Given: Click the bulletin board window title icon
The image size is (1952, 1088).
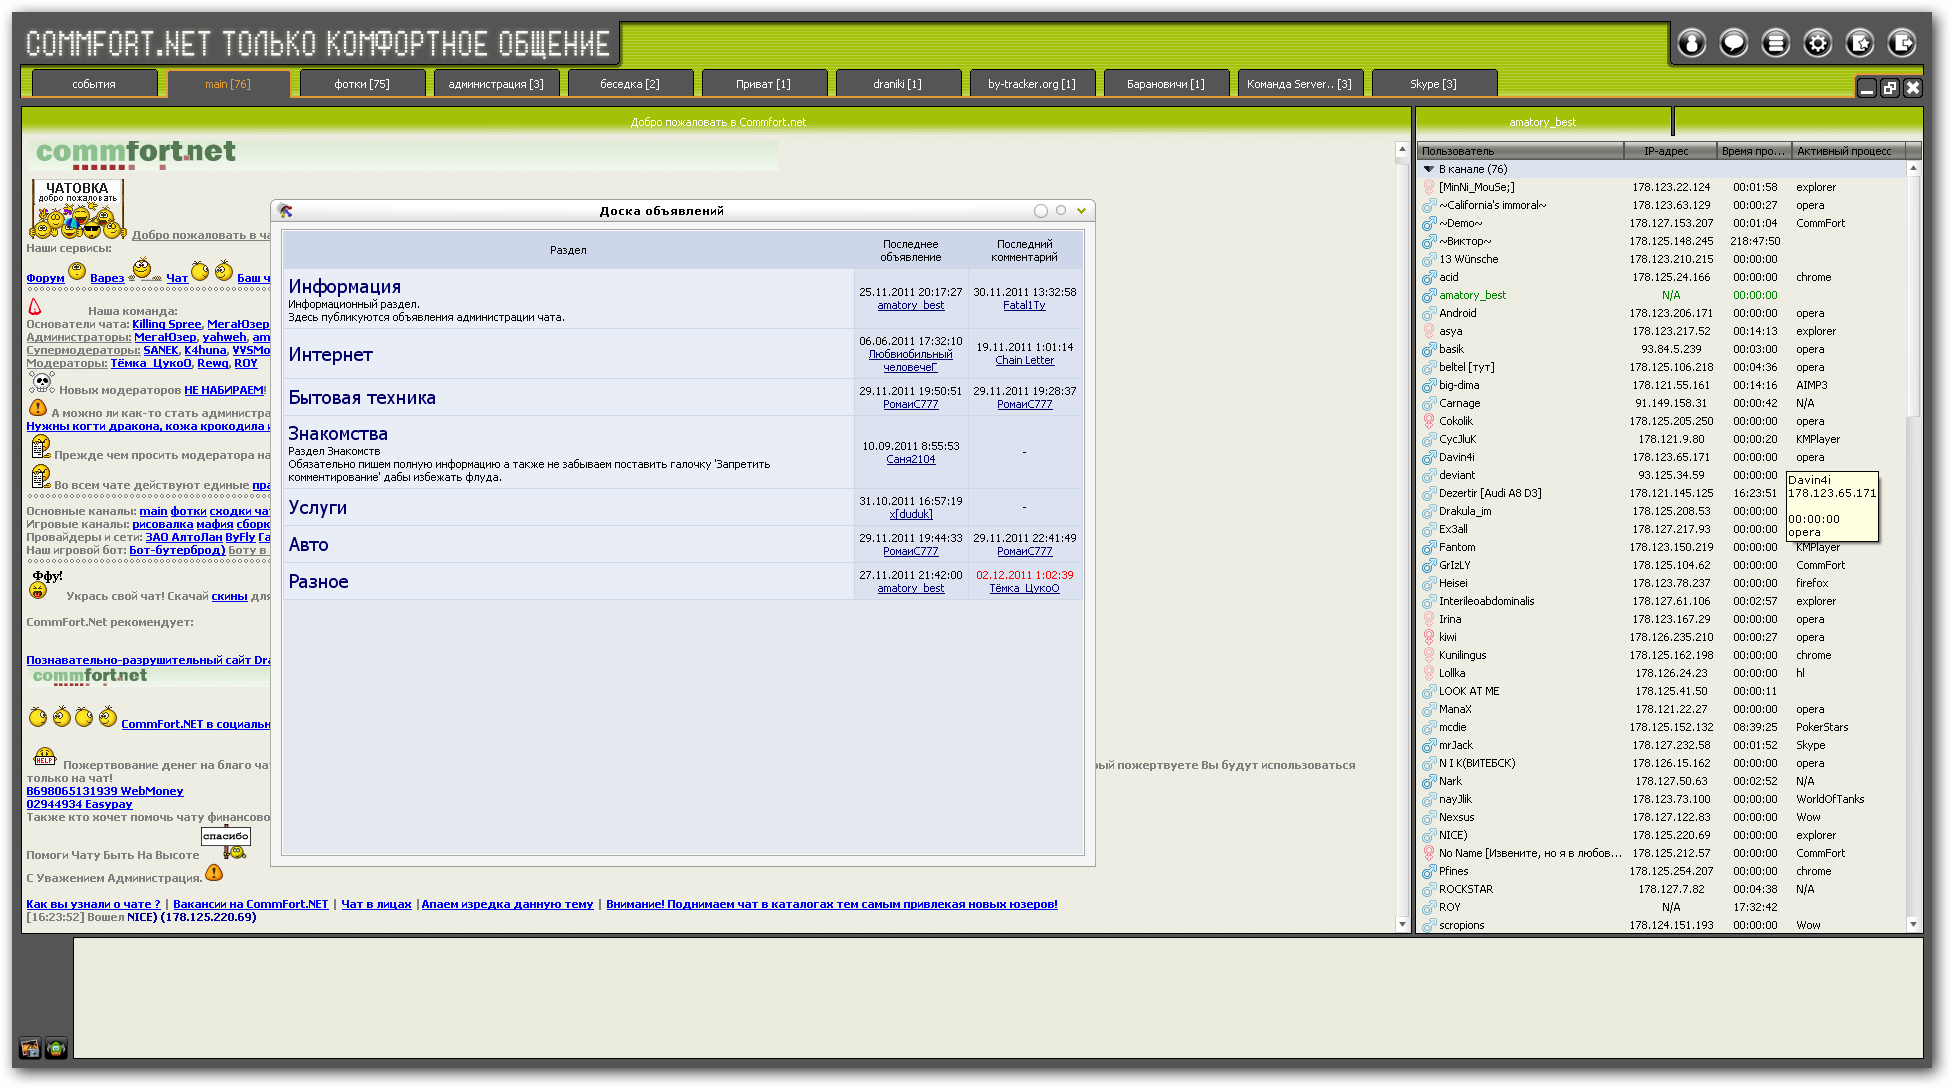Looking at the screenshot, I should (285, 211).
